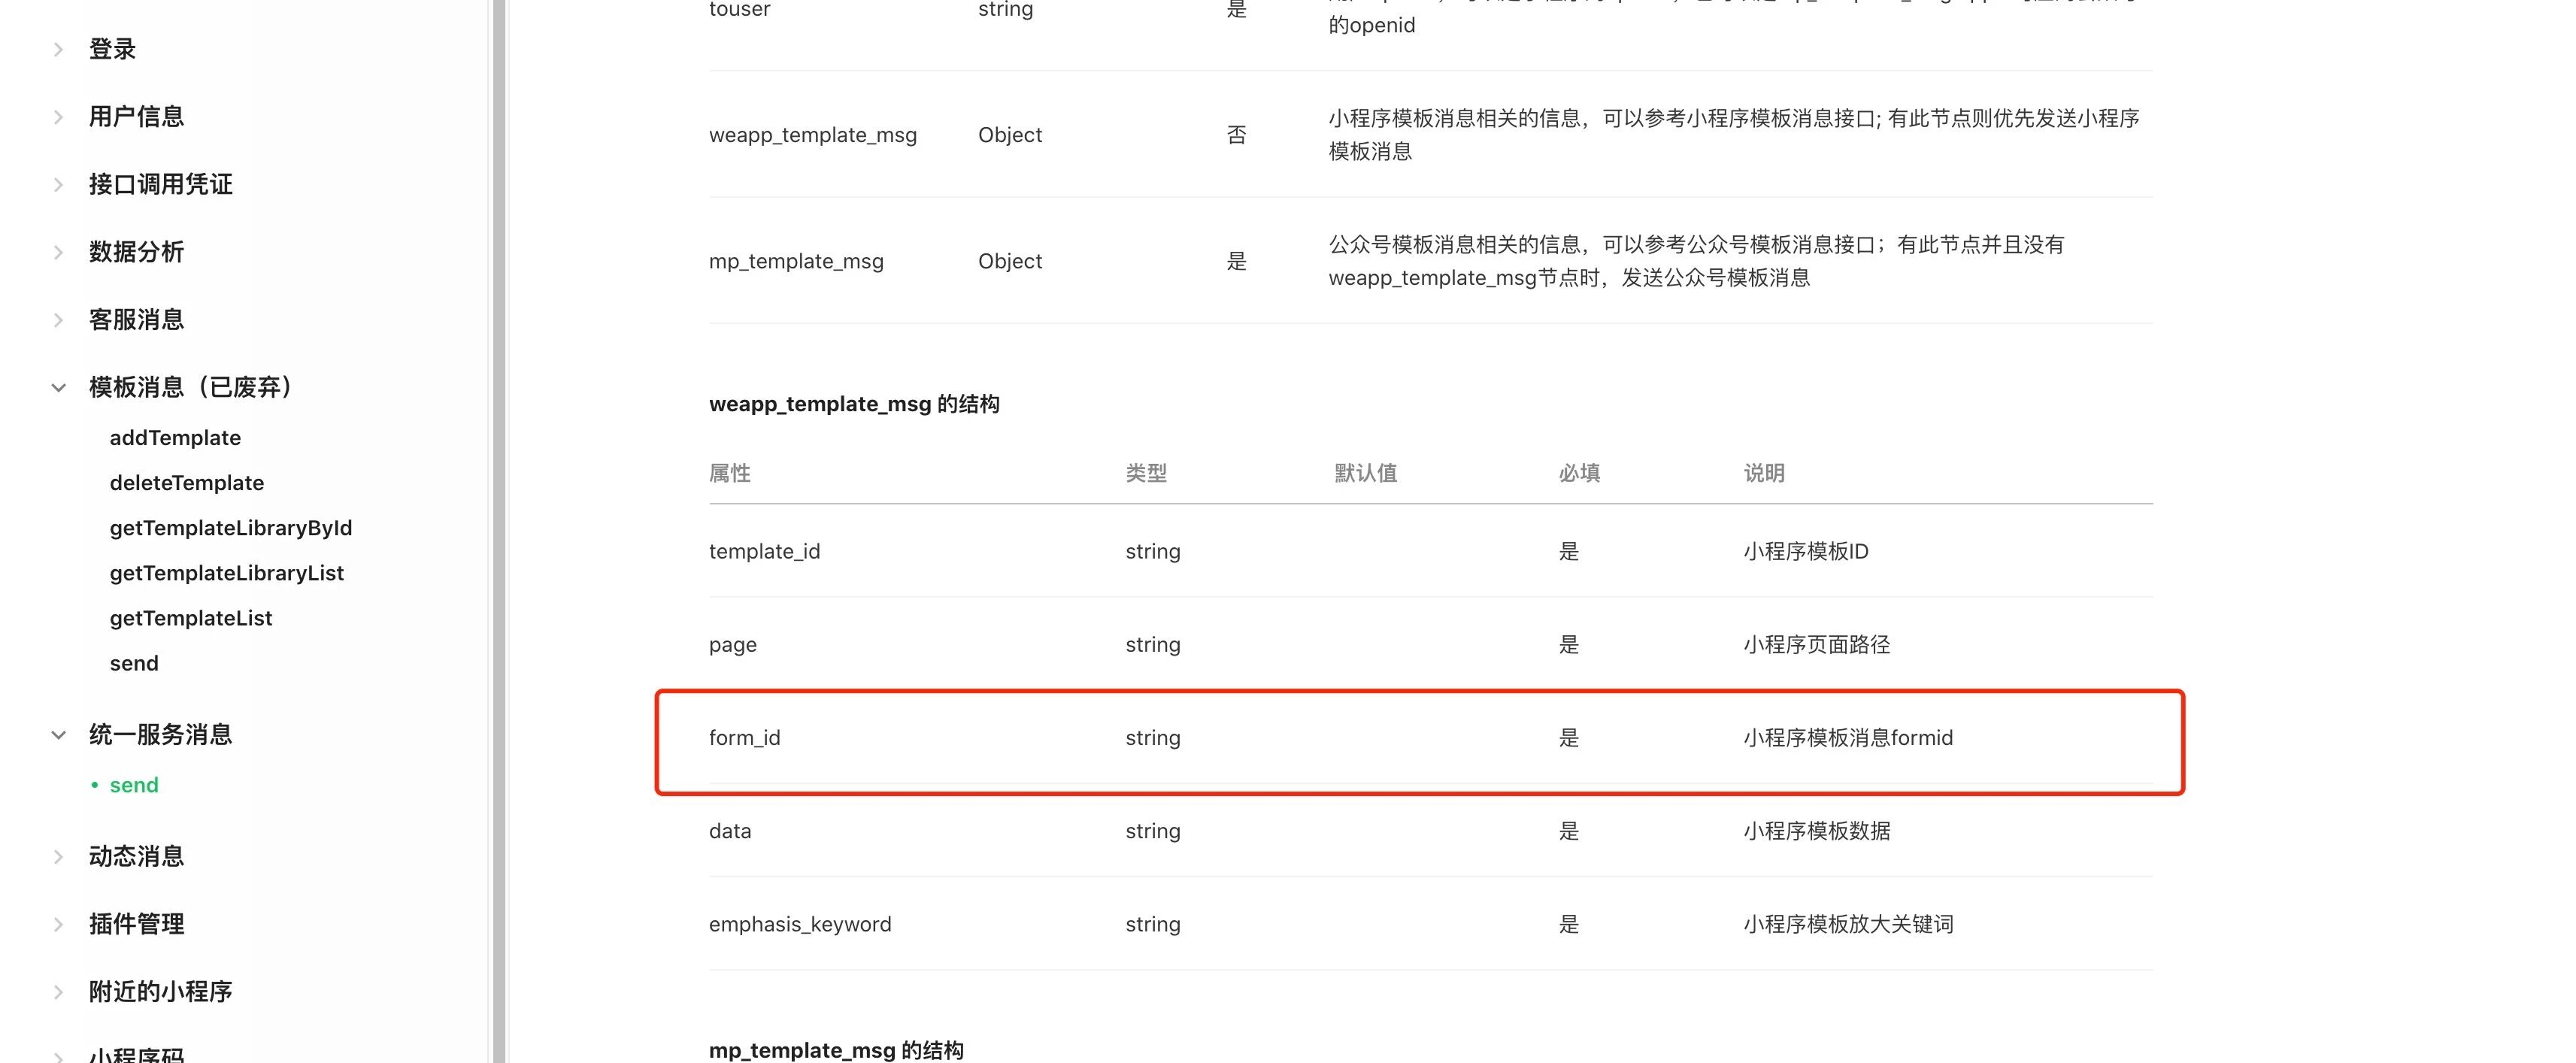Image resolution: width=2576 pixels, height=1063 pixels.
Task: Click the form_id attribute cell
Action: (744, 738)
